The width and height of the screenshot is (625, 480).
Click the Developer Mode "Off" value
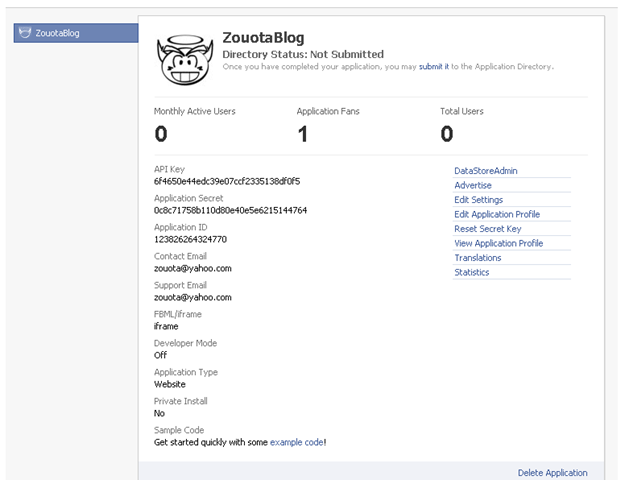click(x=160, y=355)
